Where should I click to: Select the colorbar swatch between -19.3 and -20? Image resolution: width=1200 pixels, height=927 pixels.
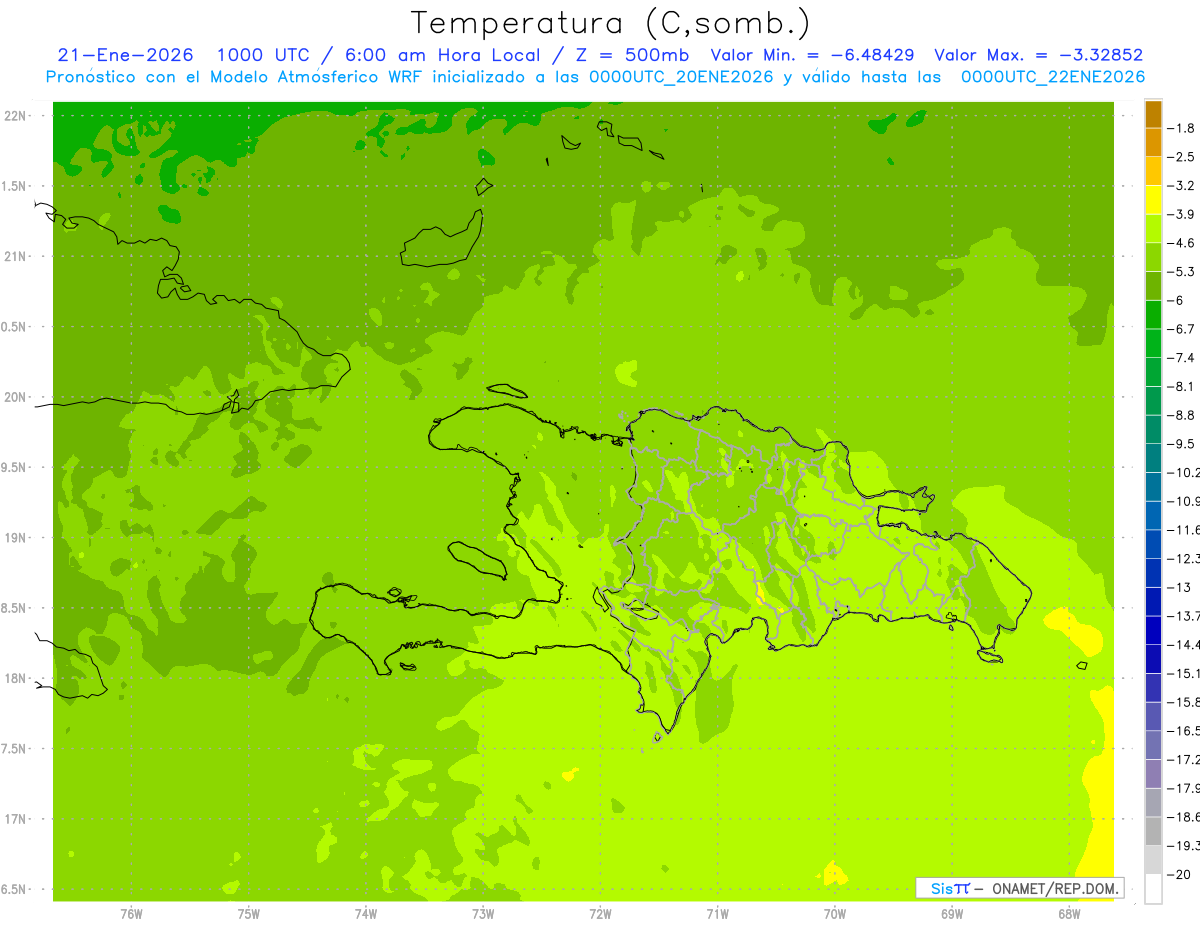tap(1153, 860)
